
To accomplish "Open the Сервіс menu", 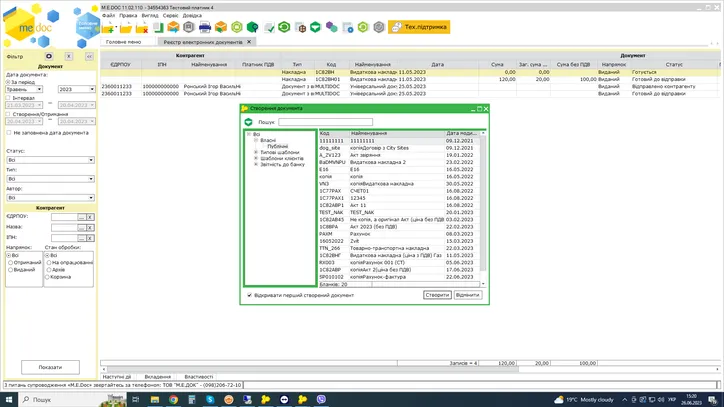I will 171,16.
